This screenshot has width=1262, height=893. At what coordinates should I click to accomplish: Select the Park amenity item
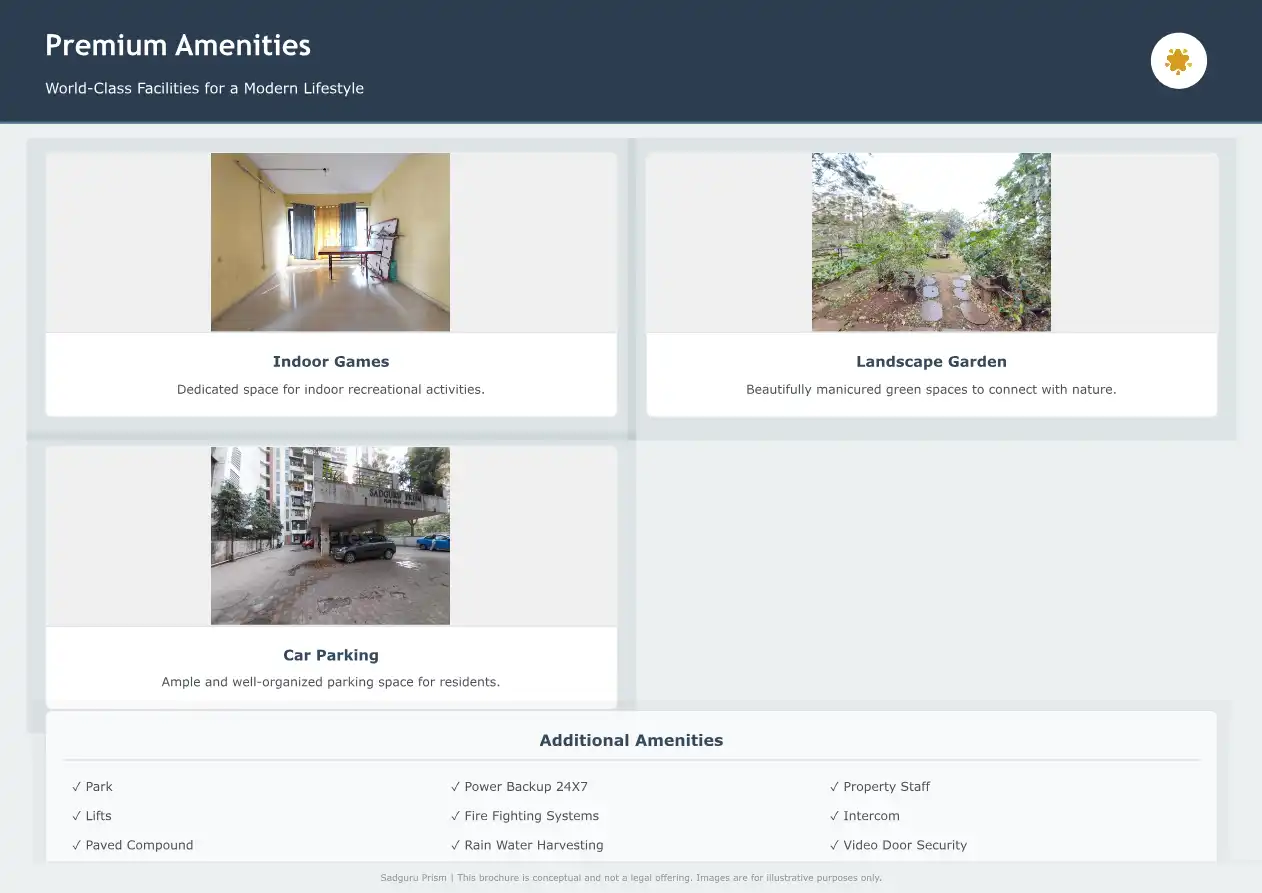pyautogui.click(x=98, y=787)
